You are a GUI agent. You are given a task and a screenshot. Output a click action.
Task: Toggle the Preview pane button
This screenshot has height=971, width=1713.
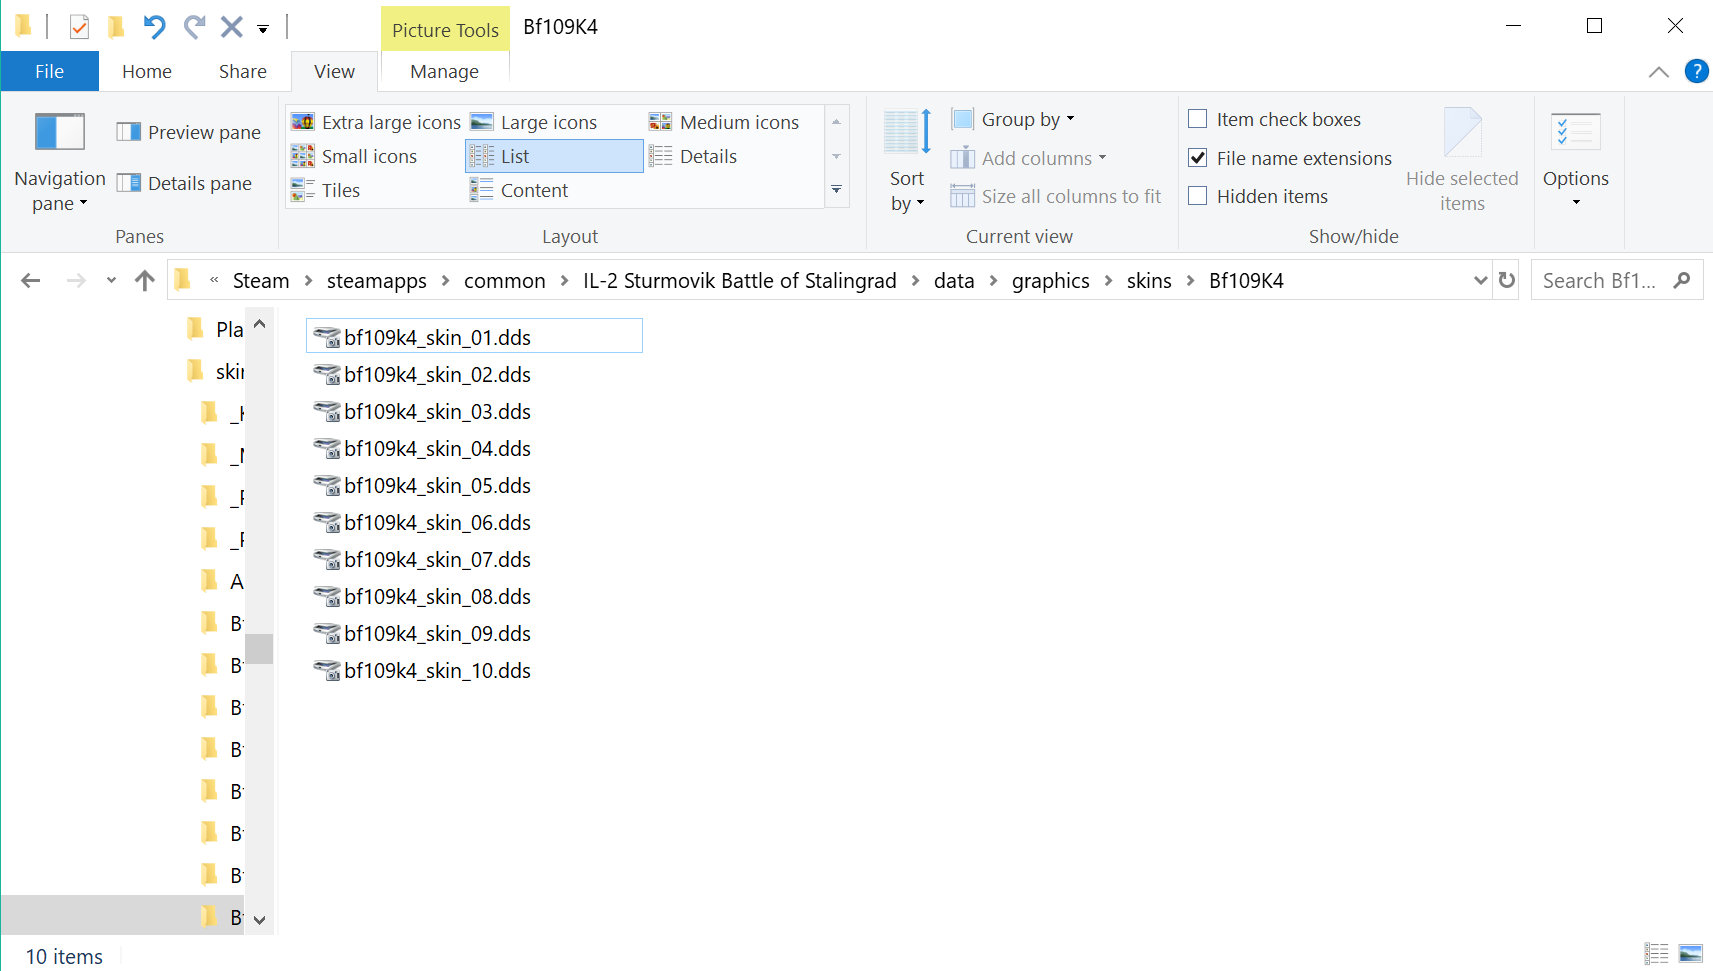click(x=189, y=132)
